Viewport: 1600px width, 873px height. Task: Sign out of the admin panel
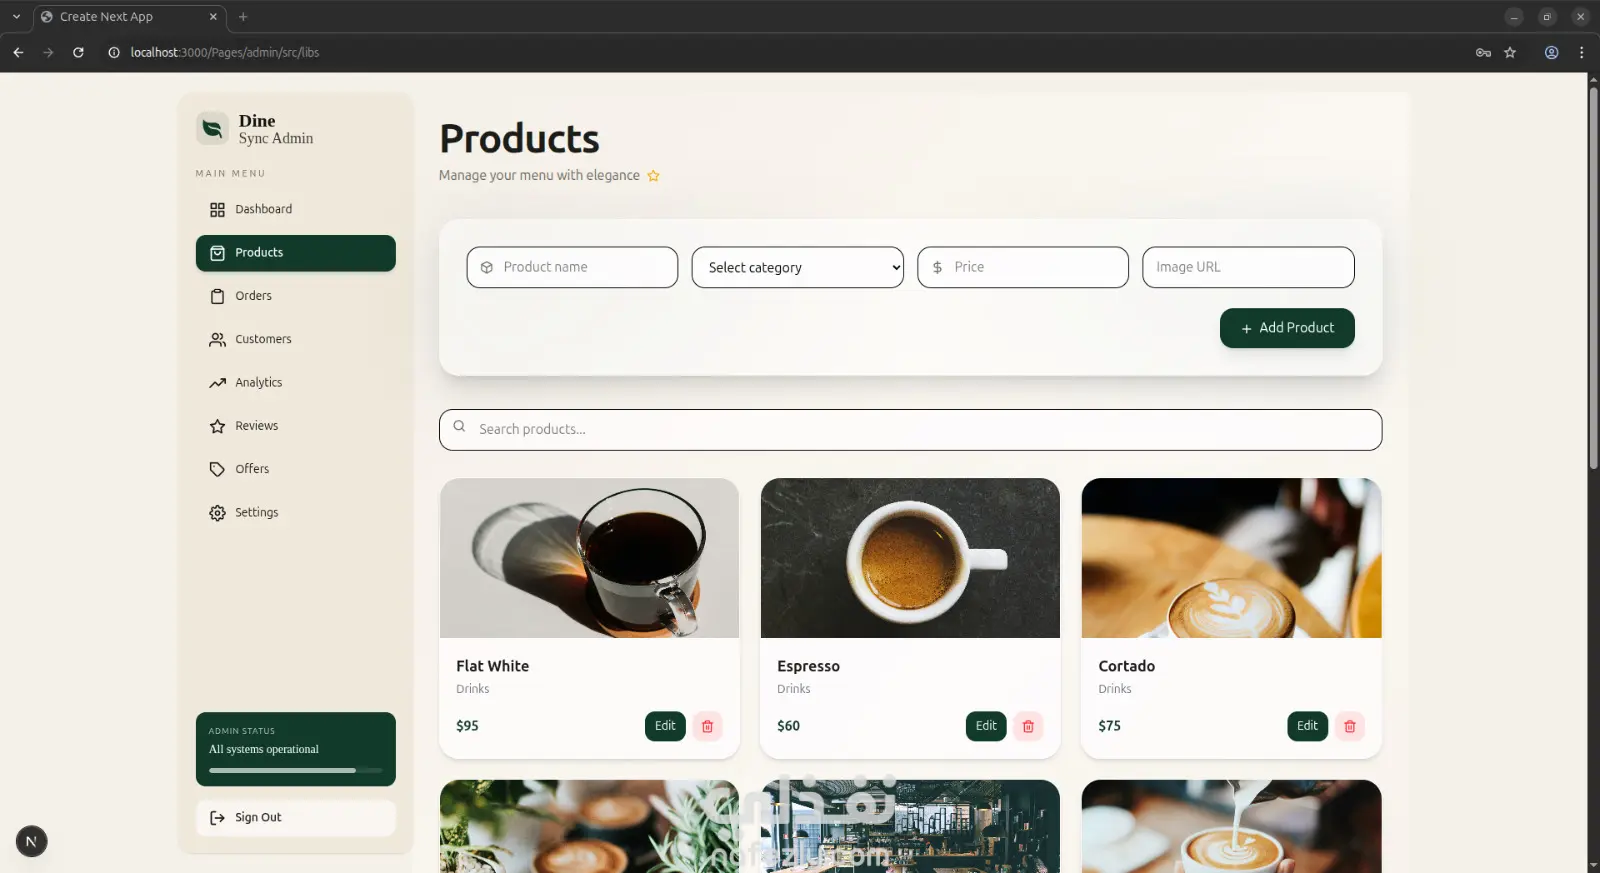click(x=296, y=818)
